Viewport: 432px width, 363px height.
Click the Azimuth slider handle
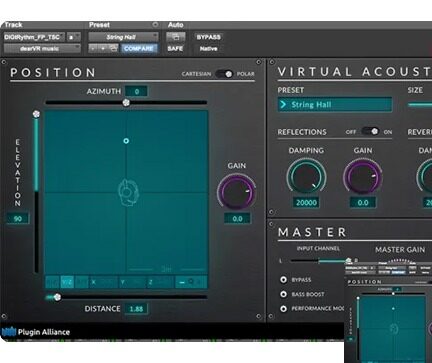point(126,103)
